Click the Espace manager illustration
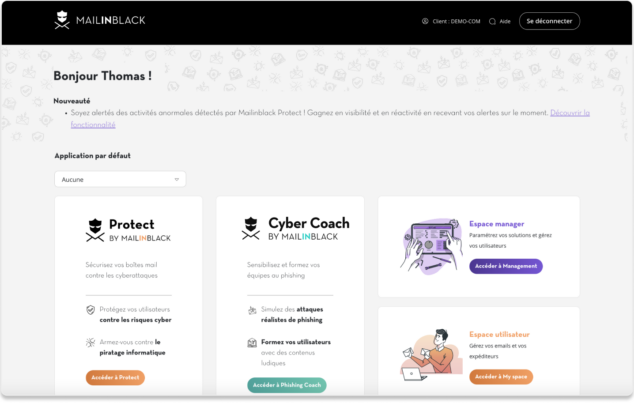Screen dimensions: 634x403 (431, 246)
